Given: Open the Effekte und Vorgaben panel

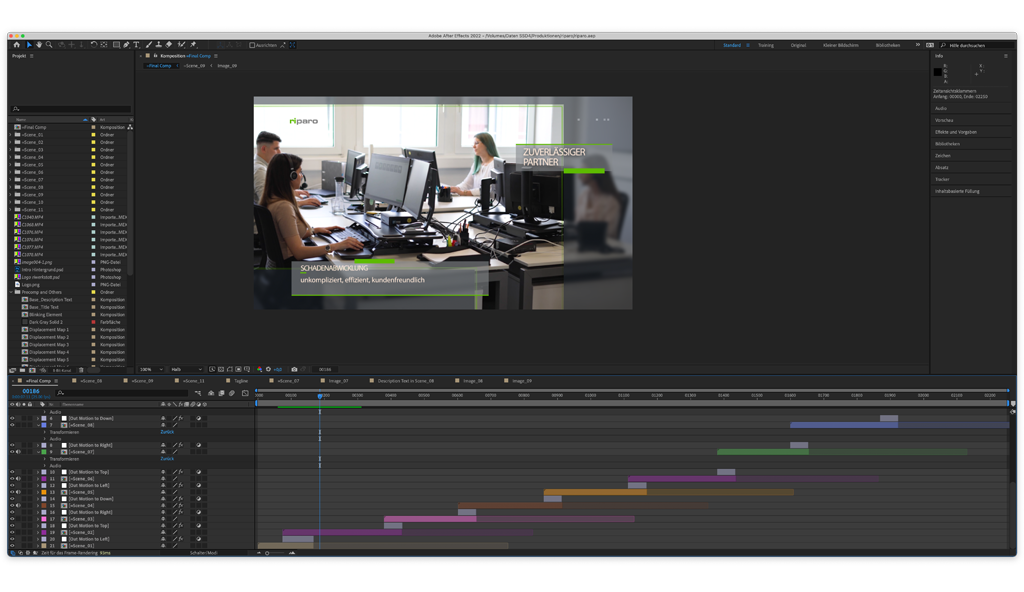Looking at the screenshot, I should (x=956, y=132).
